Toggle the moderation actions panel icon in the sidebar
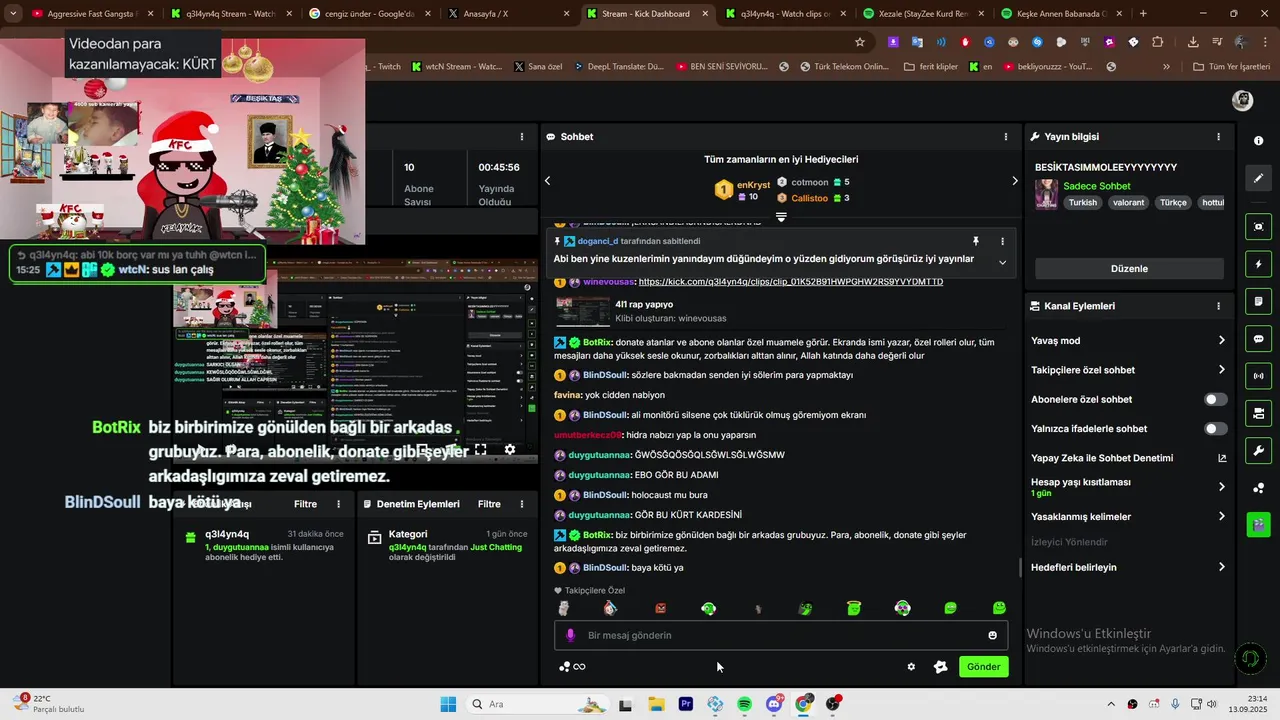 point(1259,413)
